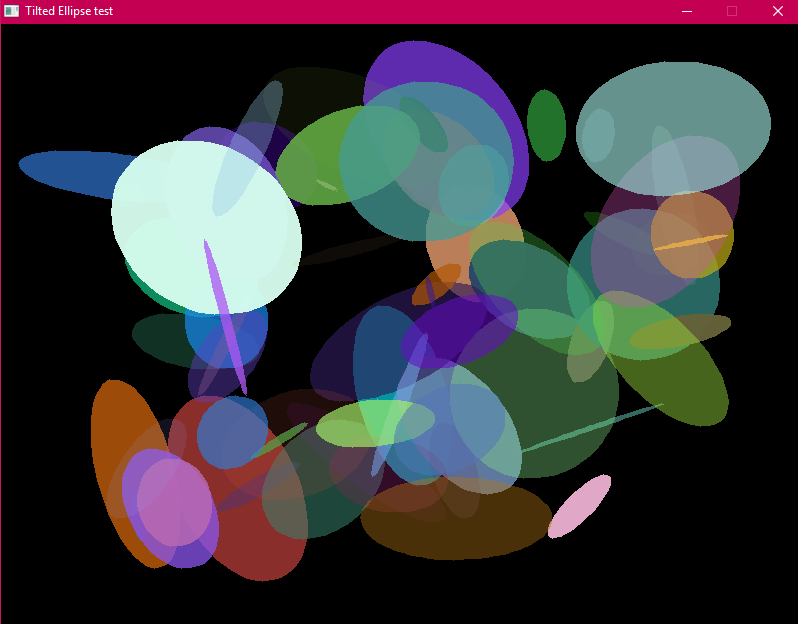Minimize the Tilted Ellipse test window

[687, 11]
